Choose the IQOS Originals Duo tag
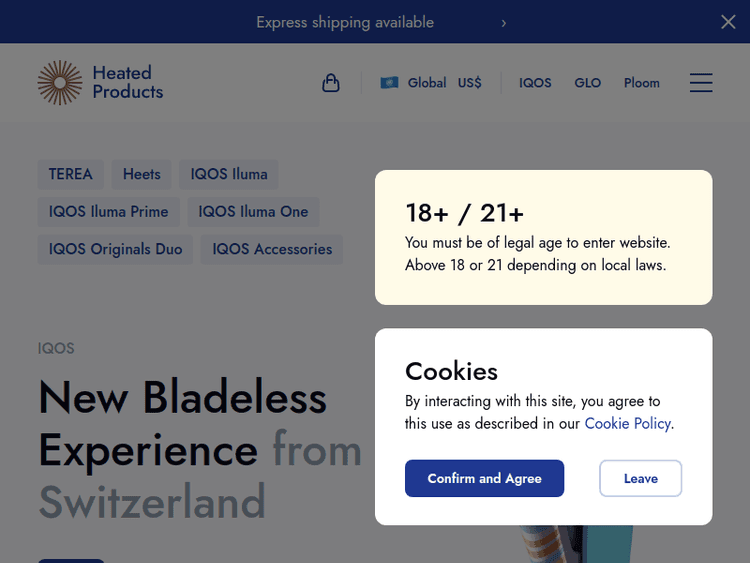 tap(116, 249)
